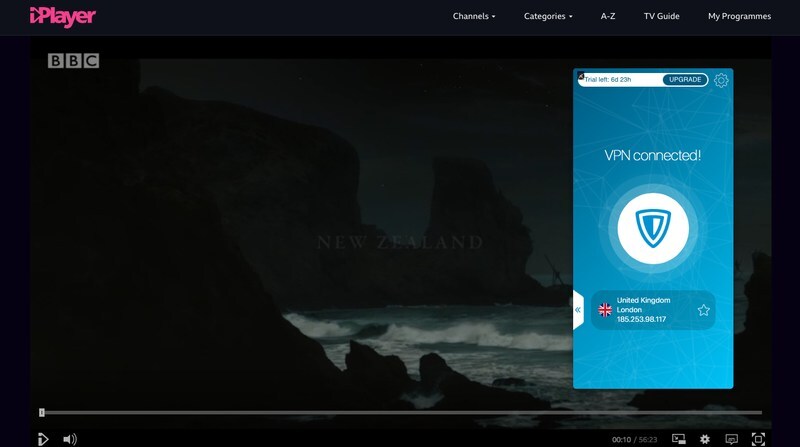Click the BBC logo on the video
This screenshot has width=800, height=447.
tap(73, 61)
